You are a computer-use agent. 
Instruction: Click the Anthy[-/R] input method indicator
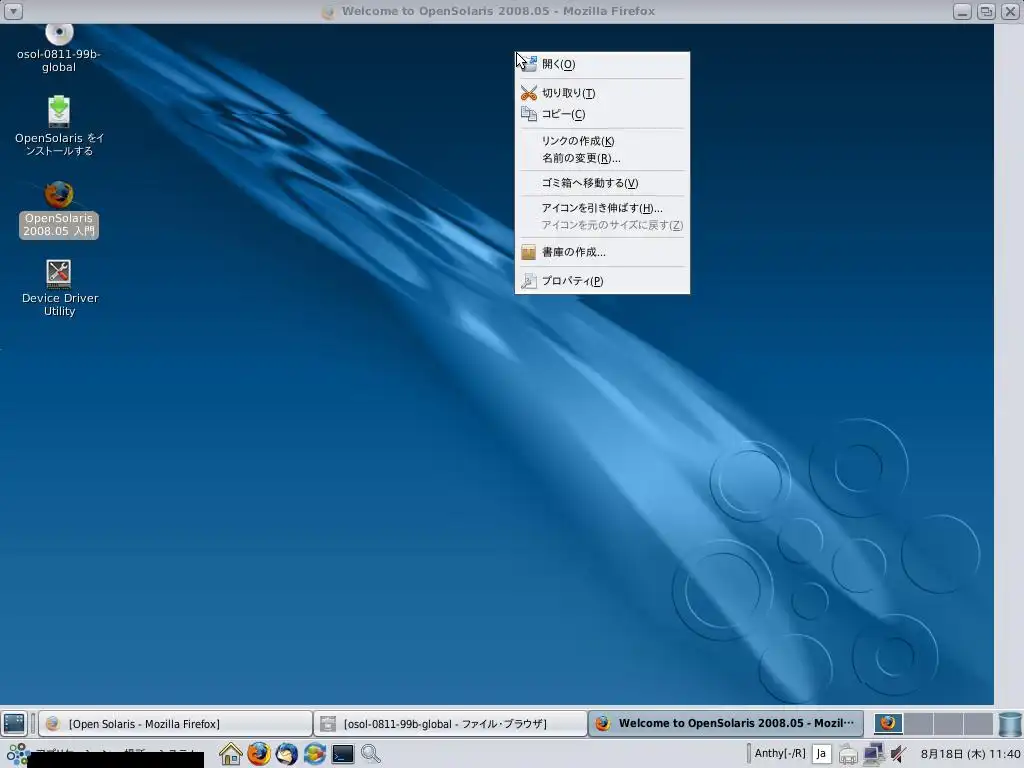point(780,754)
